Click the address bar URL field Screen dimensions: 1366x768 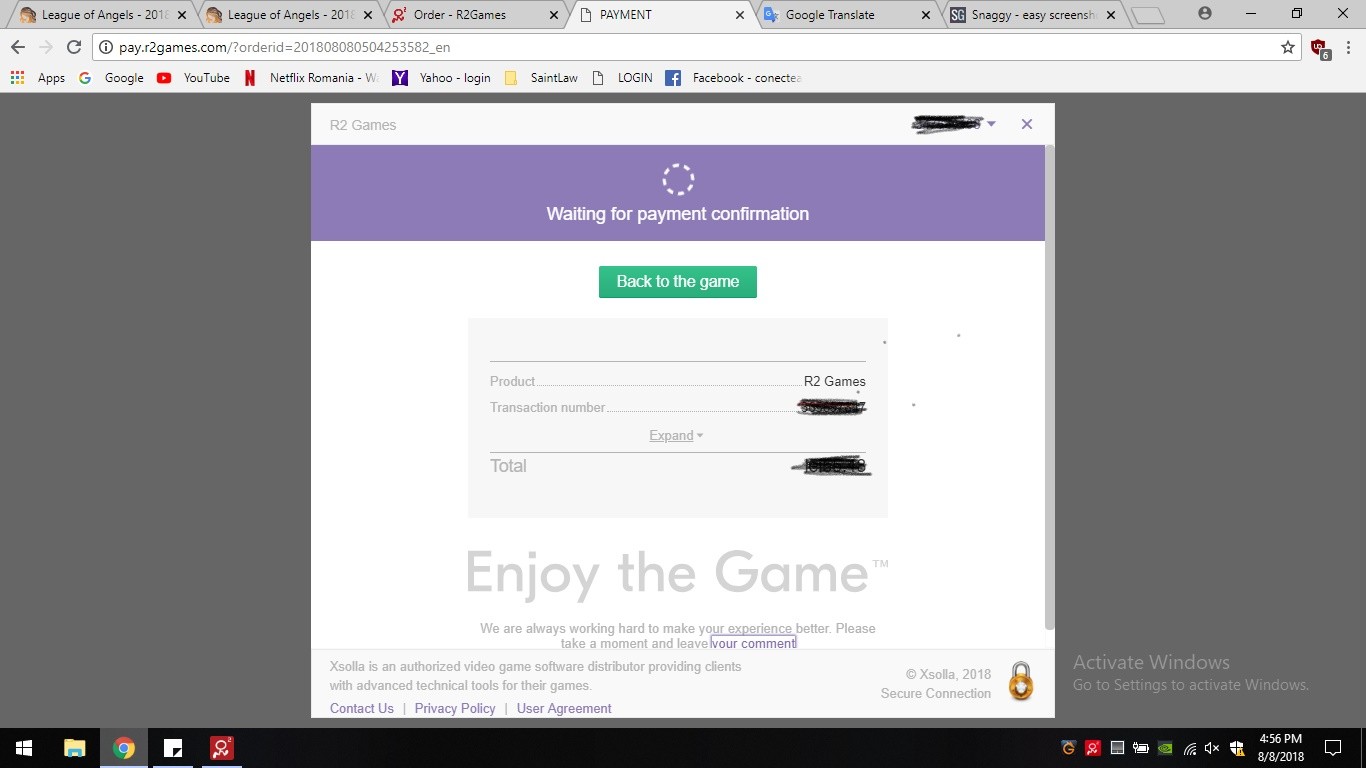pos(690,47)
